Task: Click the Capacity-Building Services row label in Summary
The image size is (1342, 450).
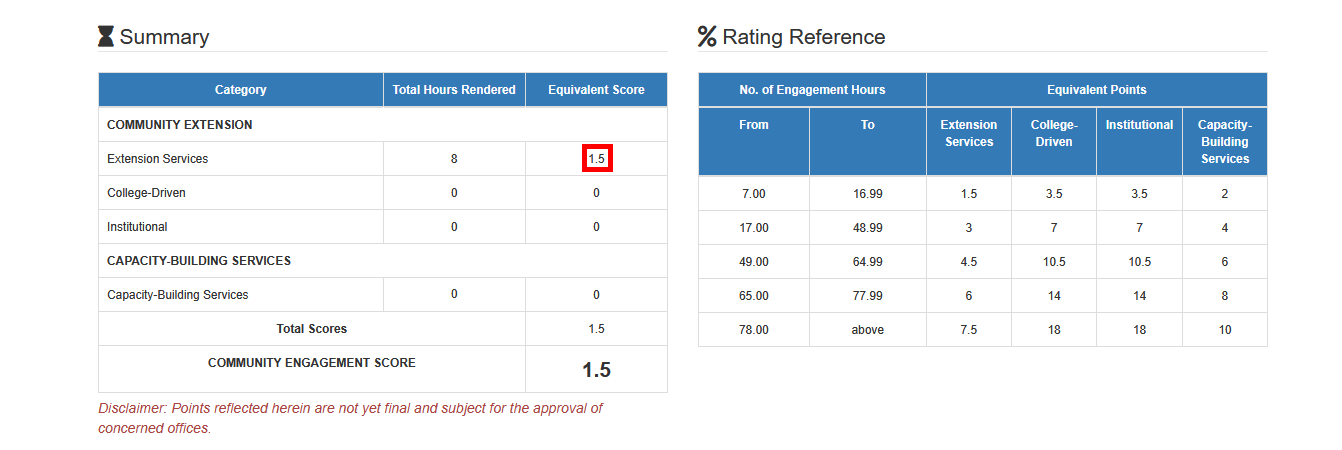Action: [178, 295]
